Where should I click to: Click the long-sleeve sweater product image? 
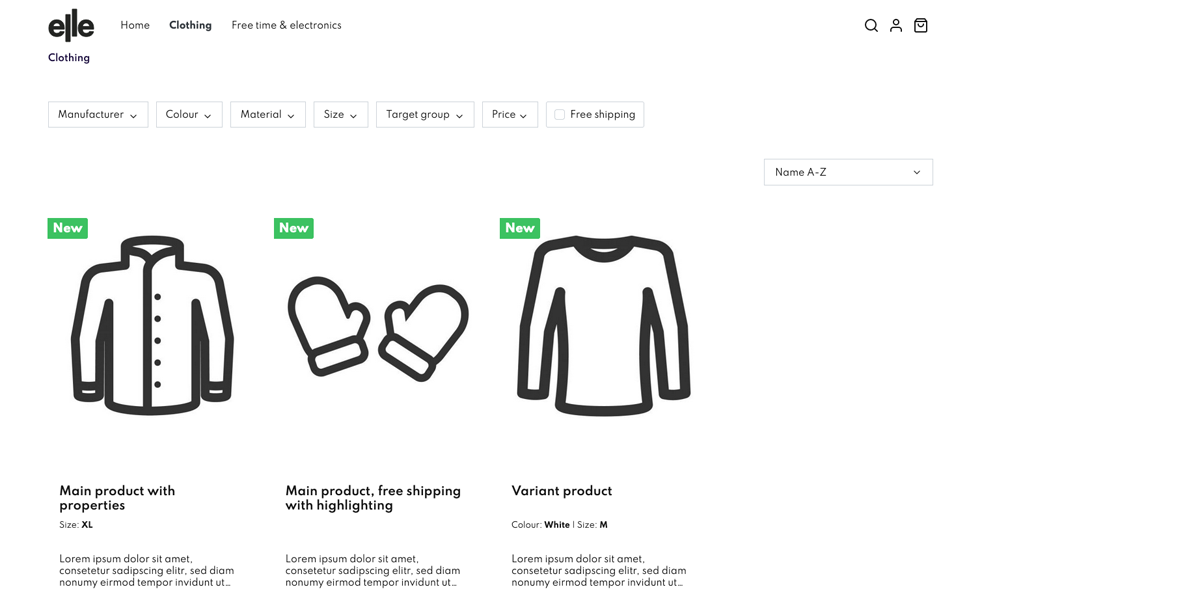tap(603, 325)
